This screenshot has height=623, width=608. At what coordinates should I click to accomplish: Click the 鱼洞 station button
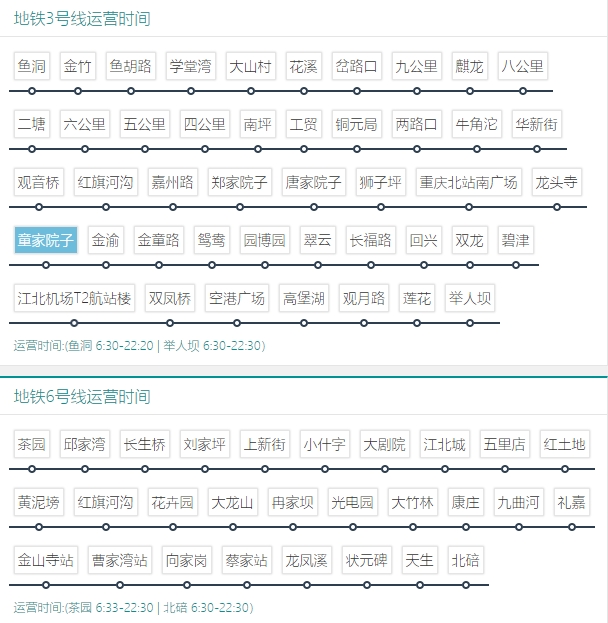pos(32,67)
